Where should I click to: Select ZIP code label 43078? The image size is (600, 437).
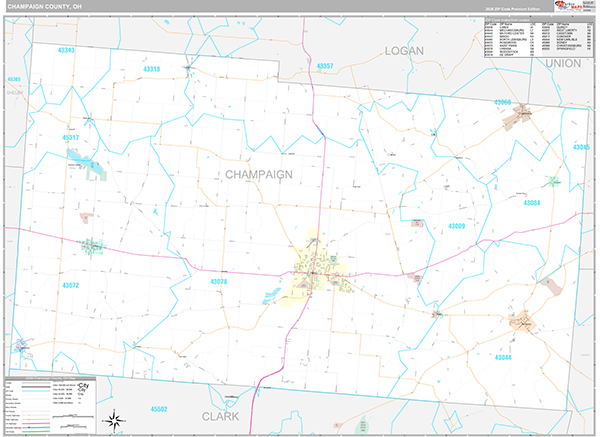pos(218,282)
